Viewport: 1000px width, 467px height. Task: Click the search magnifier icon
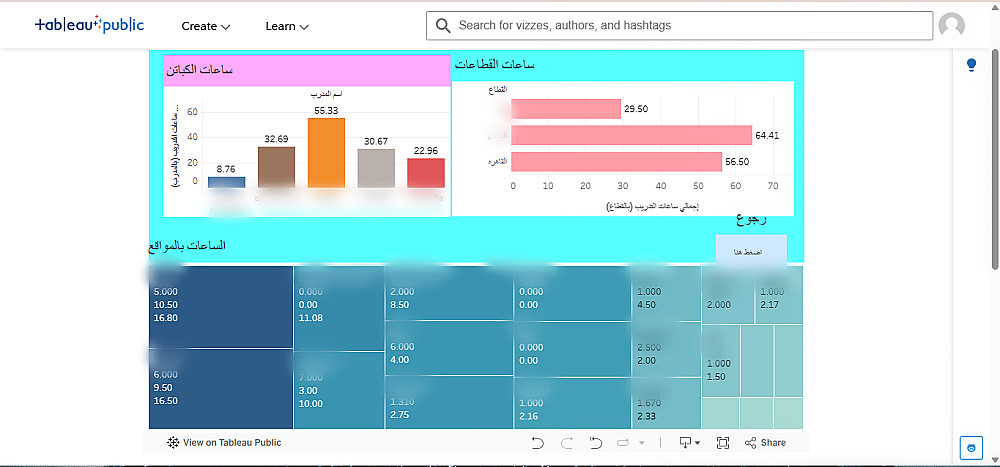443,26
